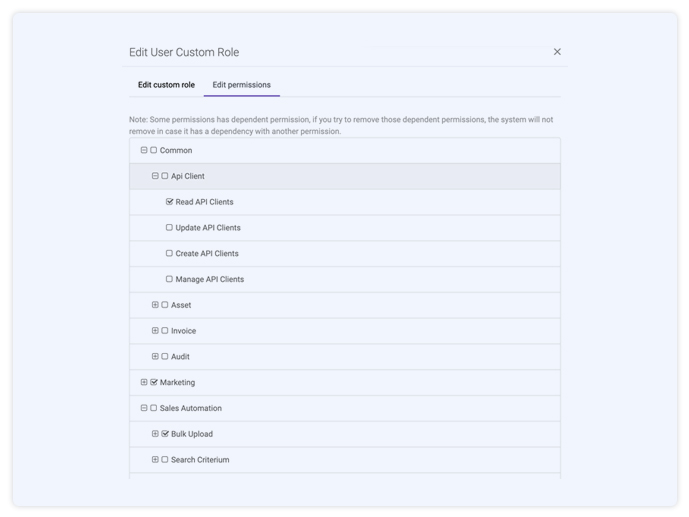
Task: Collapse the Common permission group
Action: 144,150
